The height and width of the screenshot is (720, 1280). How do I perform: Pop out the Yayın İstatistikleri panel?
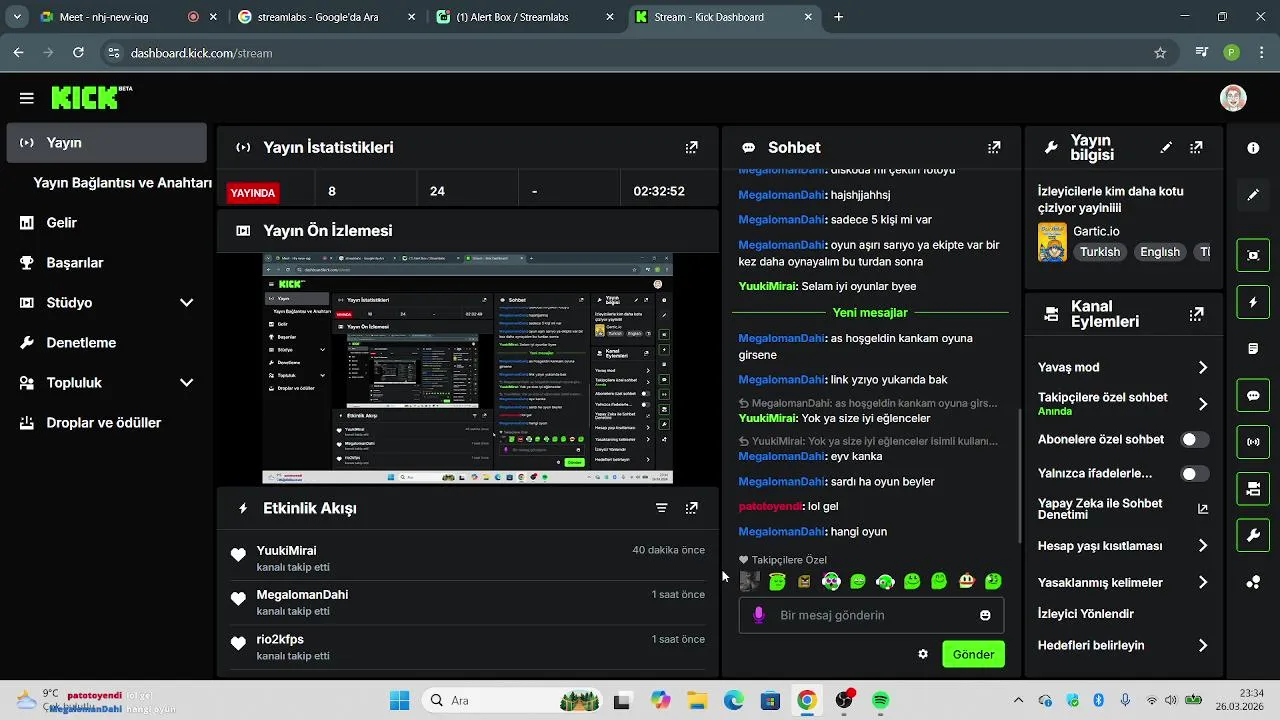[691, 147]
